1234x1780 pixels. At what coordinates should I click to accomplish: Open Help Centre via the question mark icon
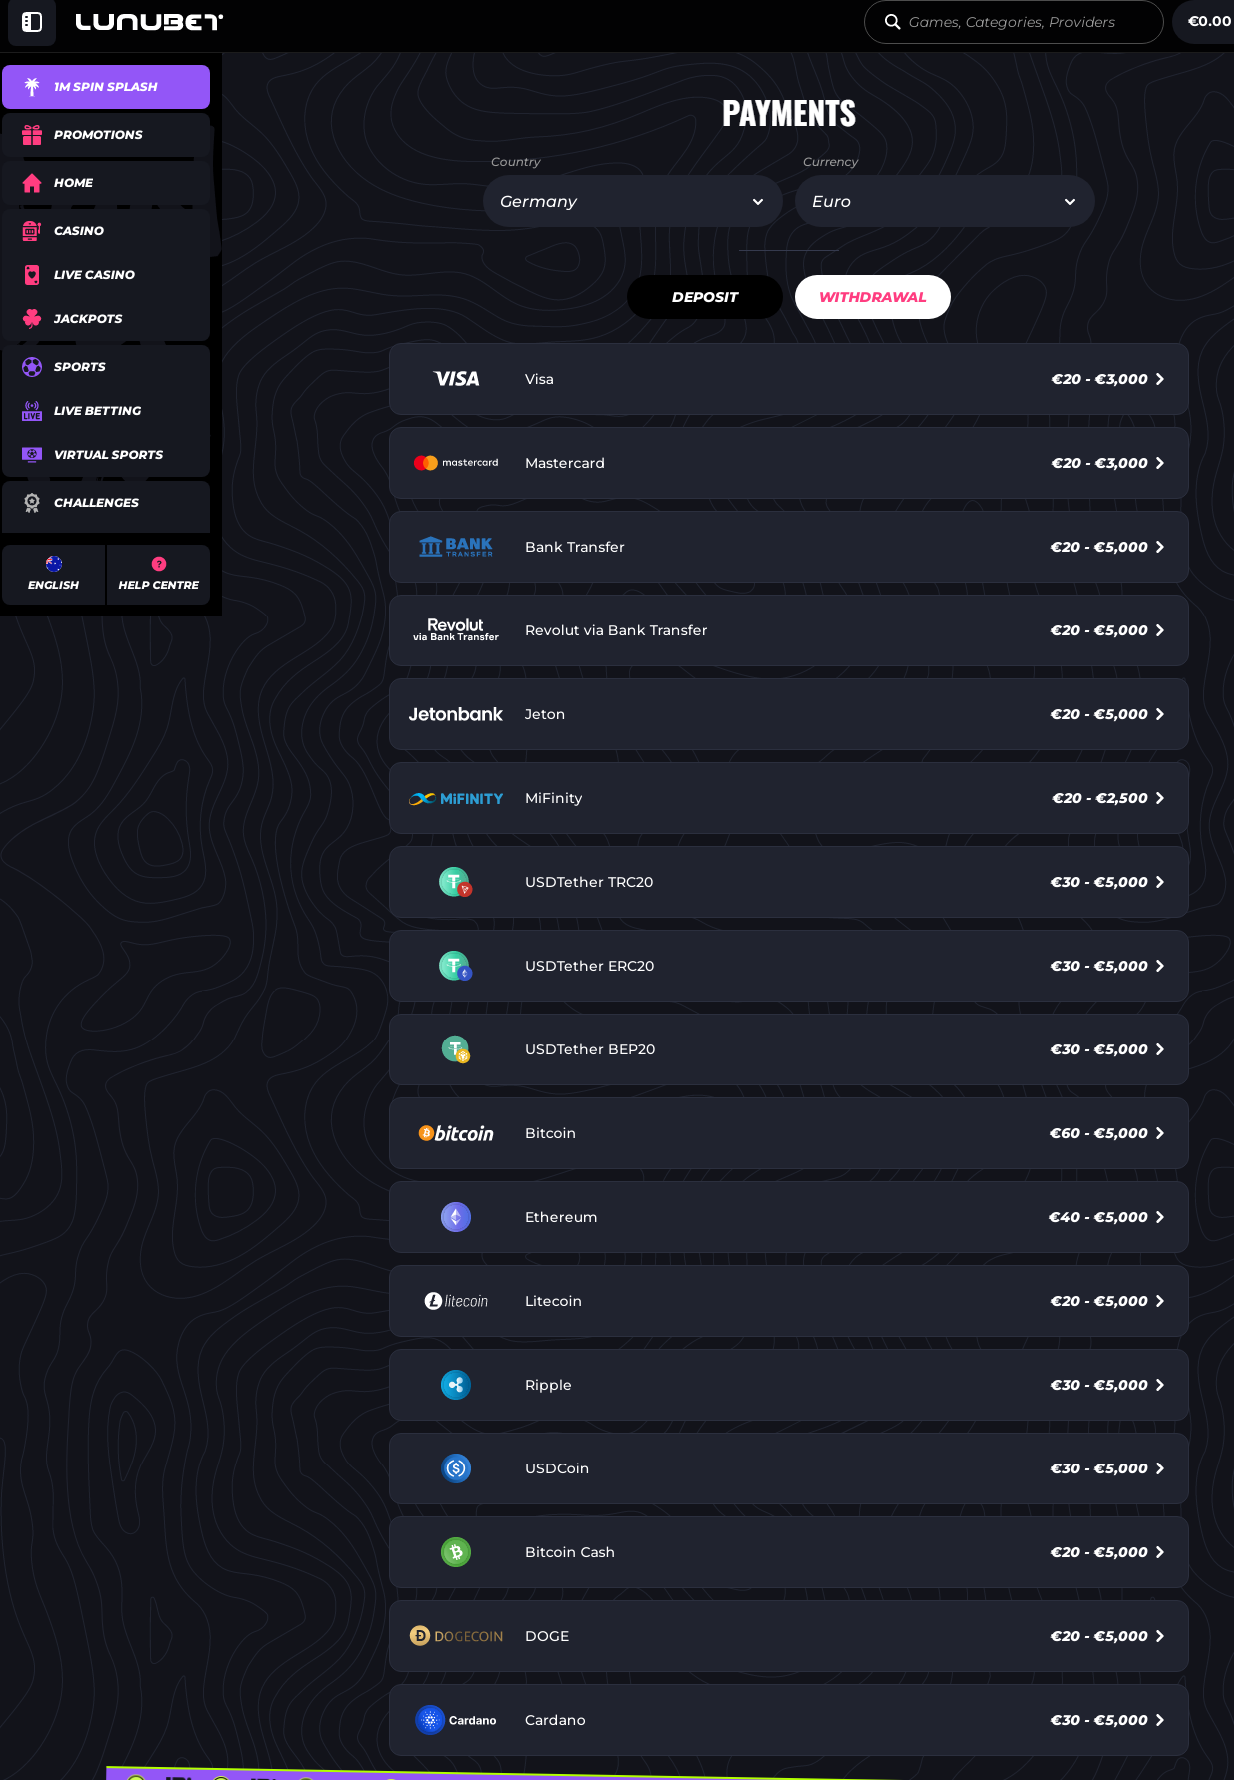pyautogui.click(x=159, y=564)
